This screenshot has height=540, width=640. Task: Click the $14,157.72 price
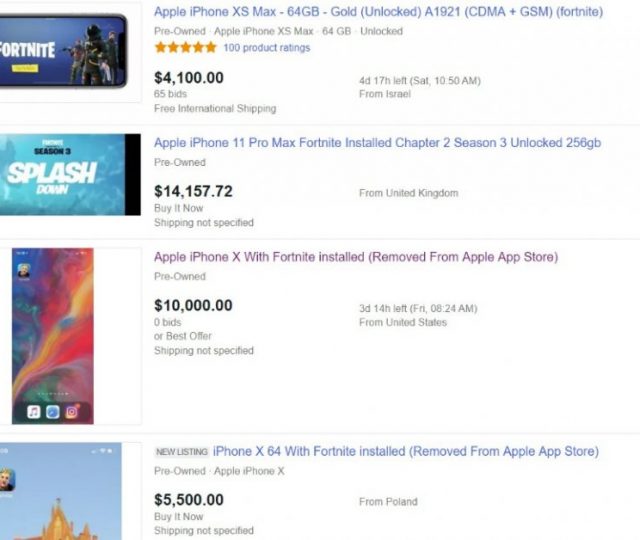coord(193,191)
